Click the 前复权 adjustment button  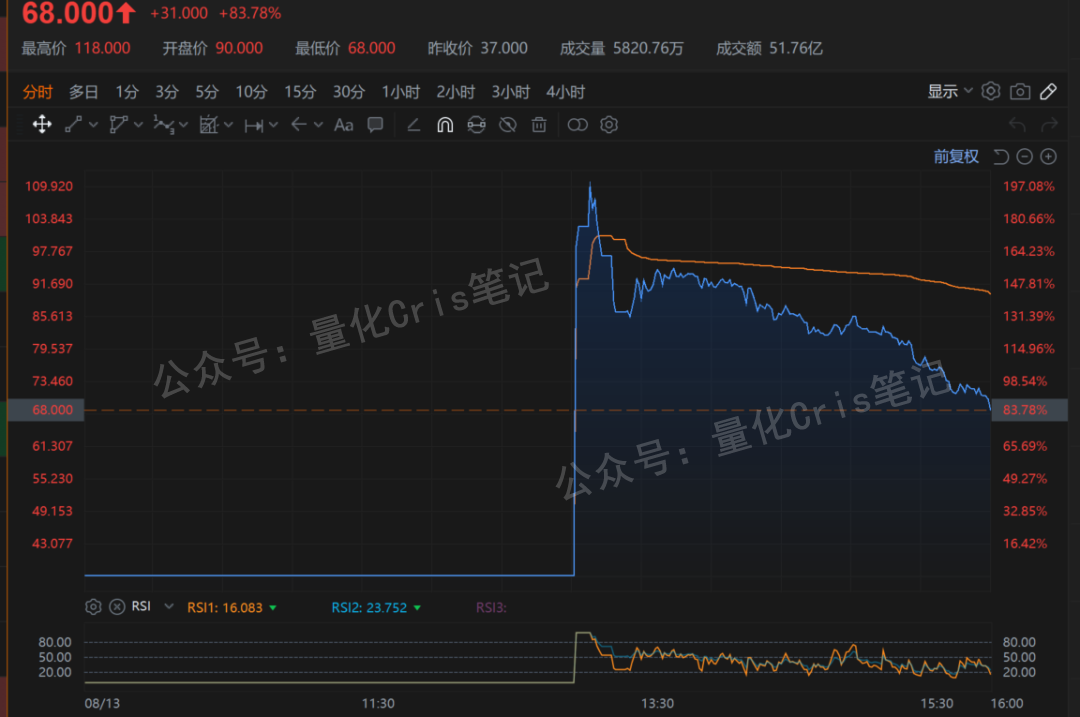click(955, 156)
